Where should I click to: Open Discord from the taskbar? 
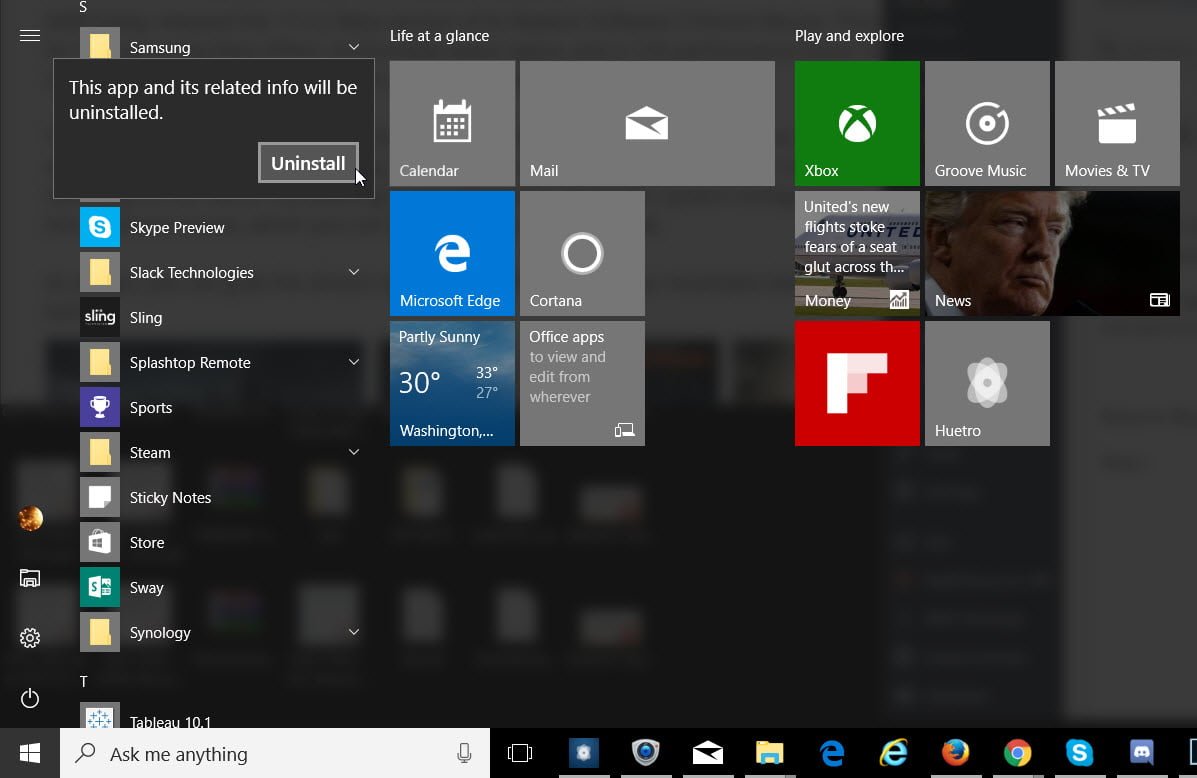(1142, 754)
